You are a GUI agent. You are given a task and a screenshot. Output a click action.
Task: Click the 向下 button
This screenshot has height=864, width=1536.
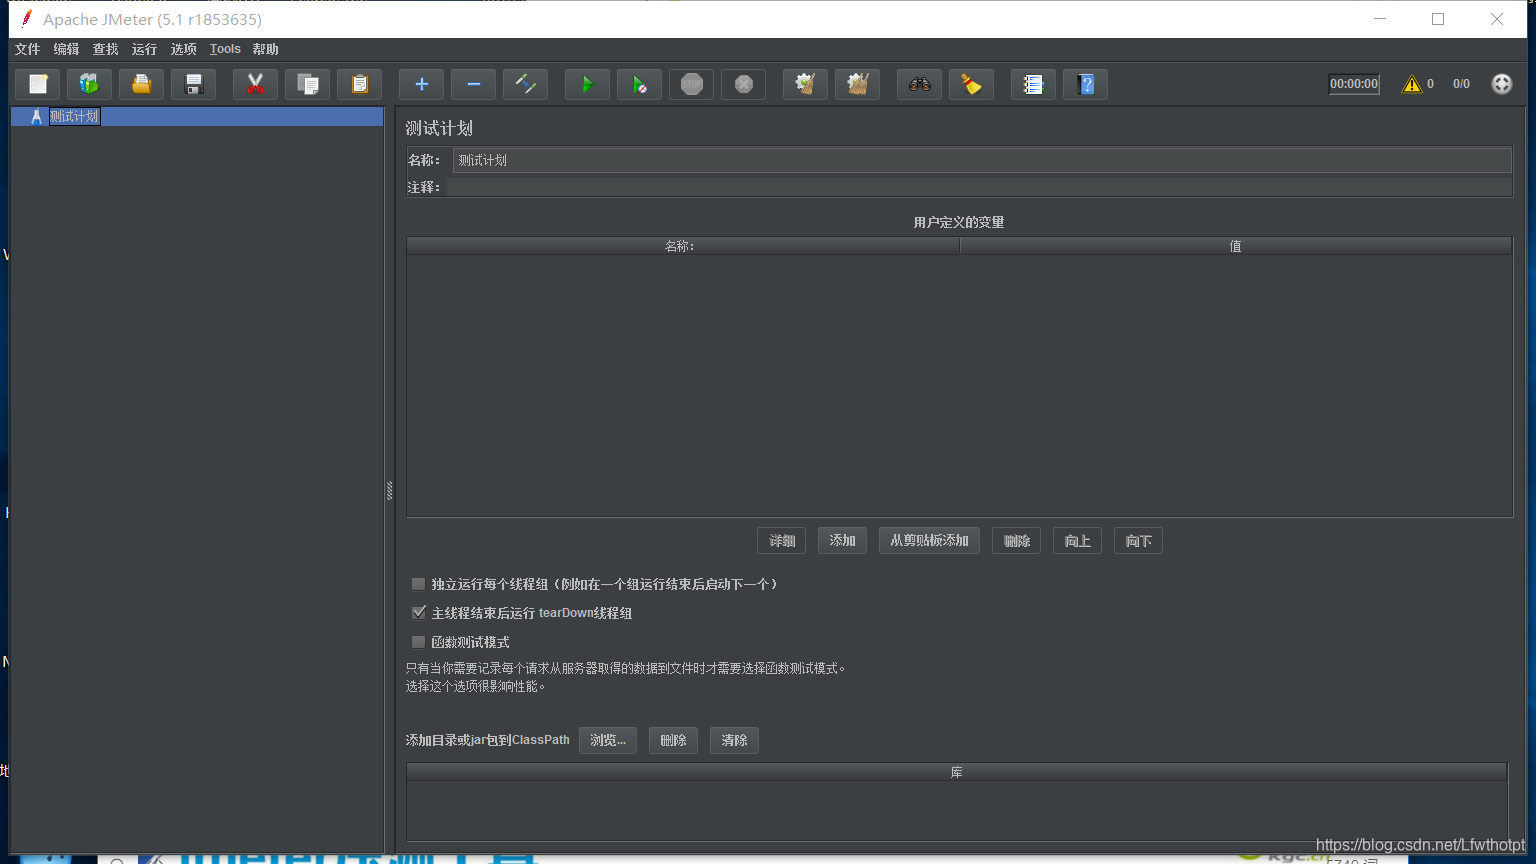pos(1139,541)
